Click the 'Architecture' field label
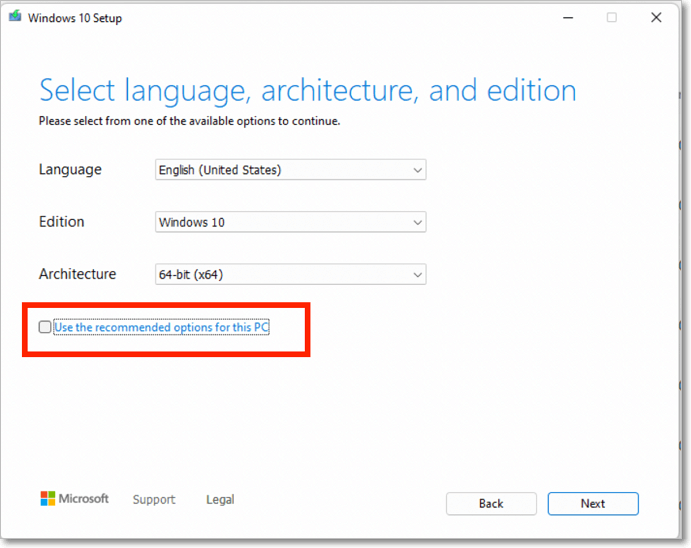This screenshot has height=548, width=691. tap(77, 274)
